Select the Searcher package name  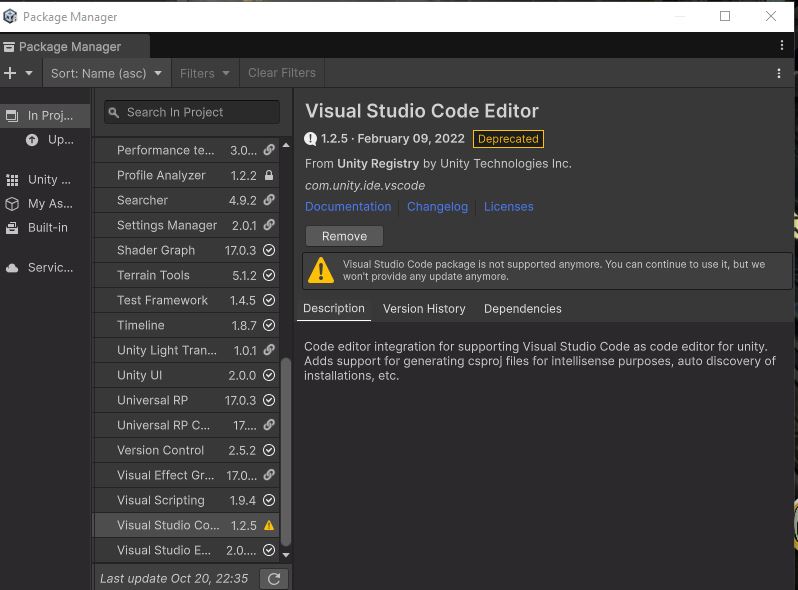(x=142, y=200)
